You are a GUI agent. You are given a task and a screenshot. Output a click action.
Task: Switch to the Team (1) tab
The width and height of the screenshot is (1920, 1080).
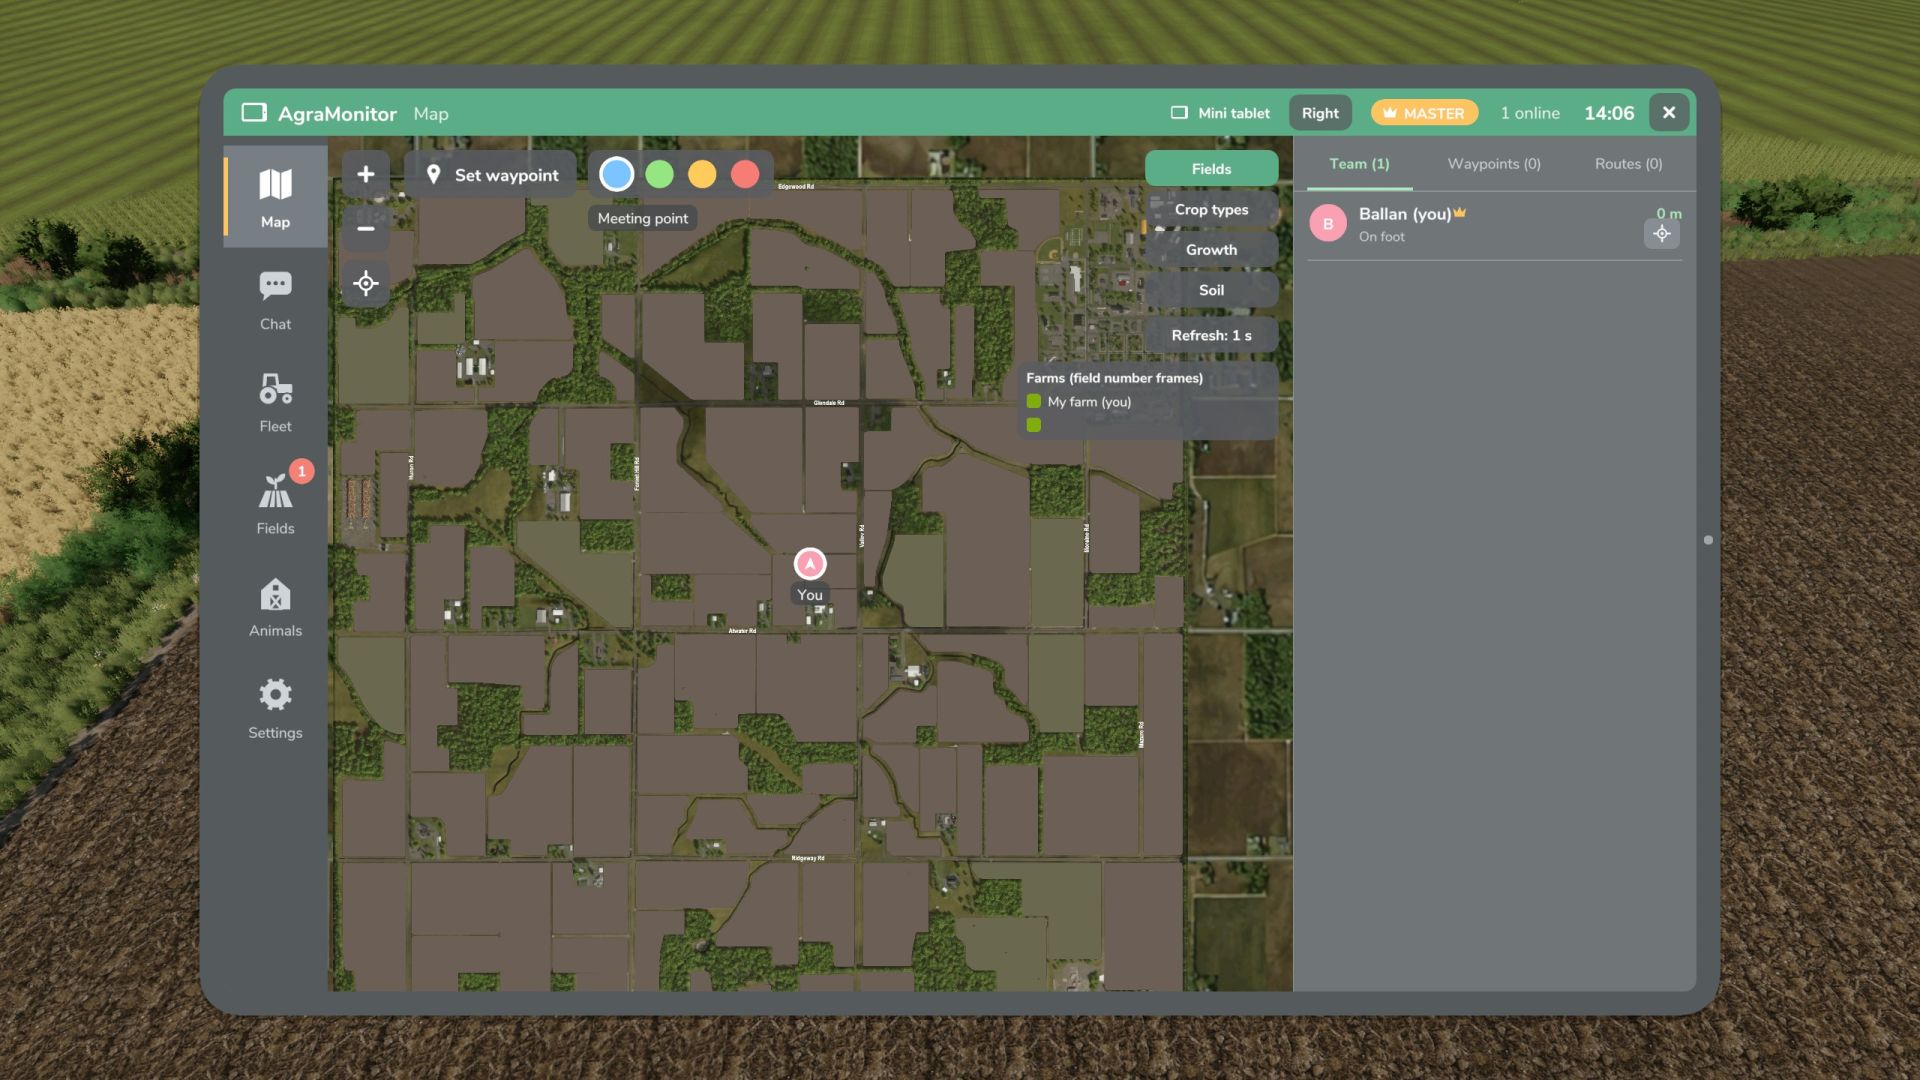click(x=1359, y=164)
